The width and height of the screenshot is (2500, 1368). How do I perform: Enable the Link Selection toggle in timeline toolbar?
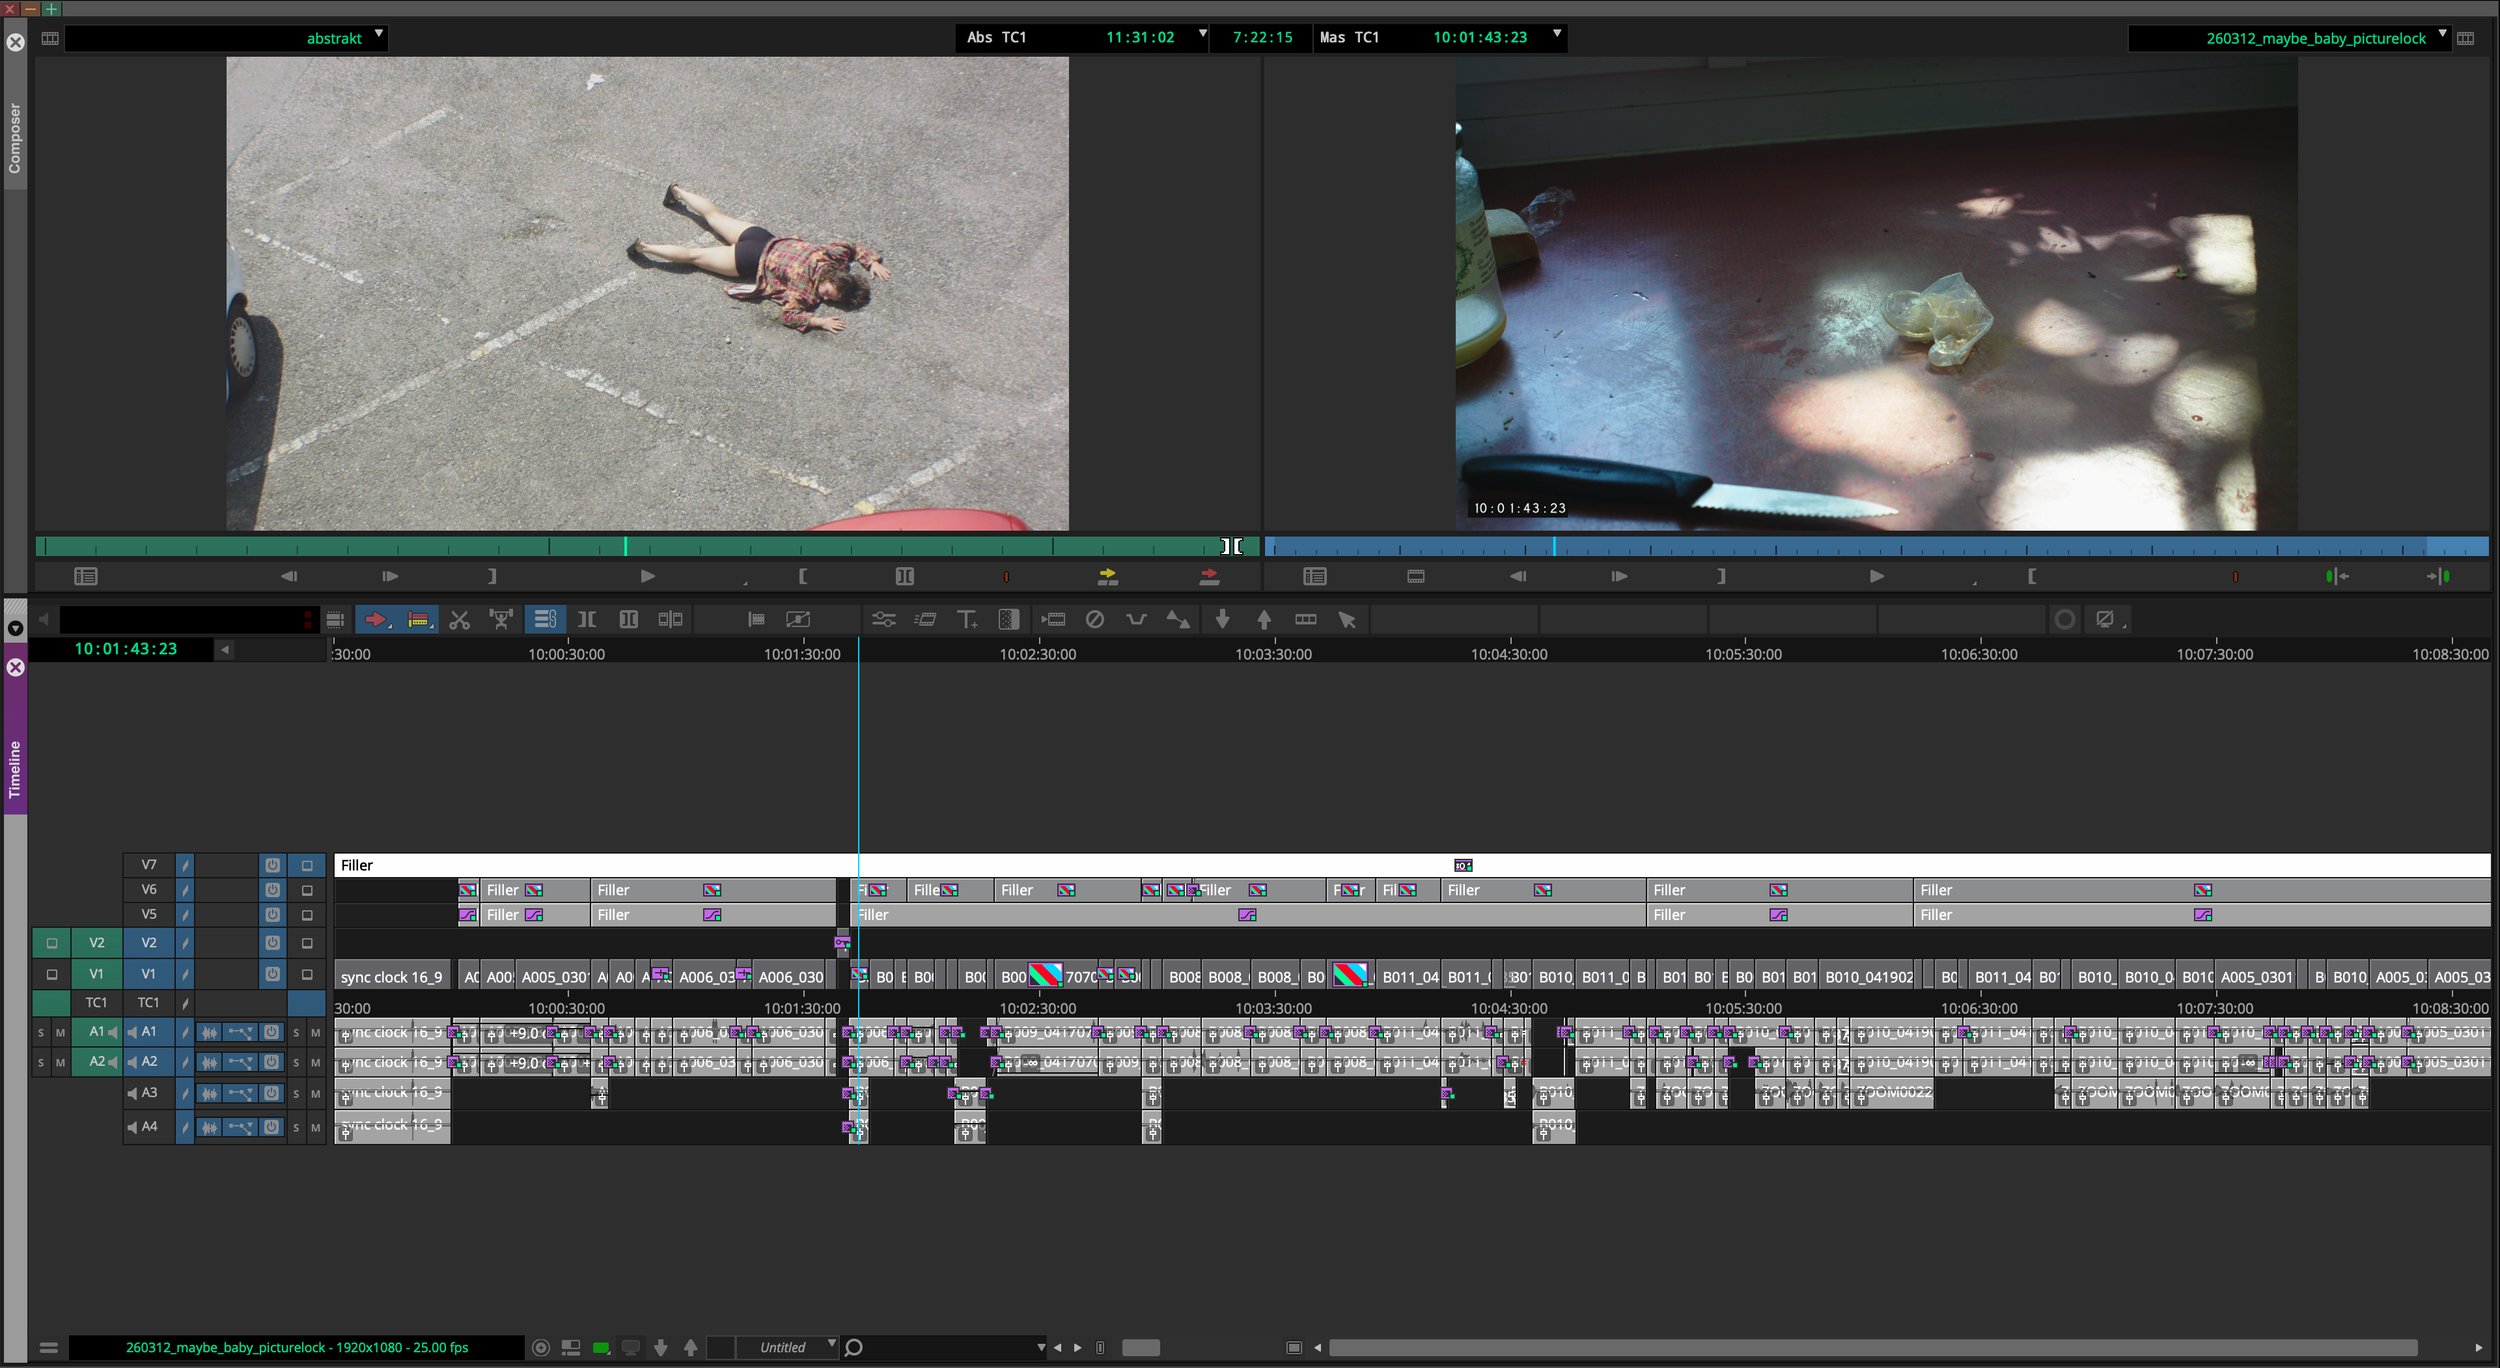click(x=545, y=620)
